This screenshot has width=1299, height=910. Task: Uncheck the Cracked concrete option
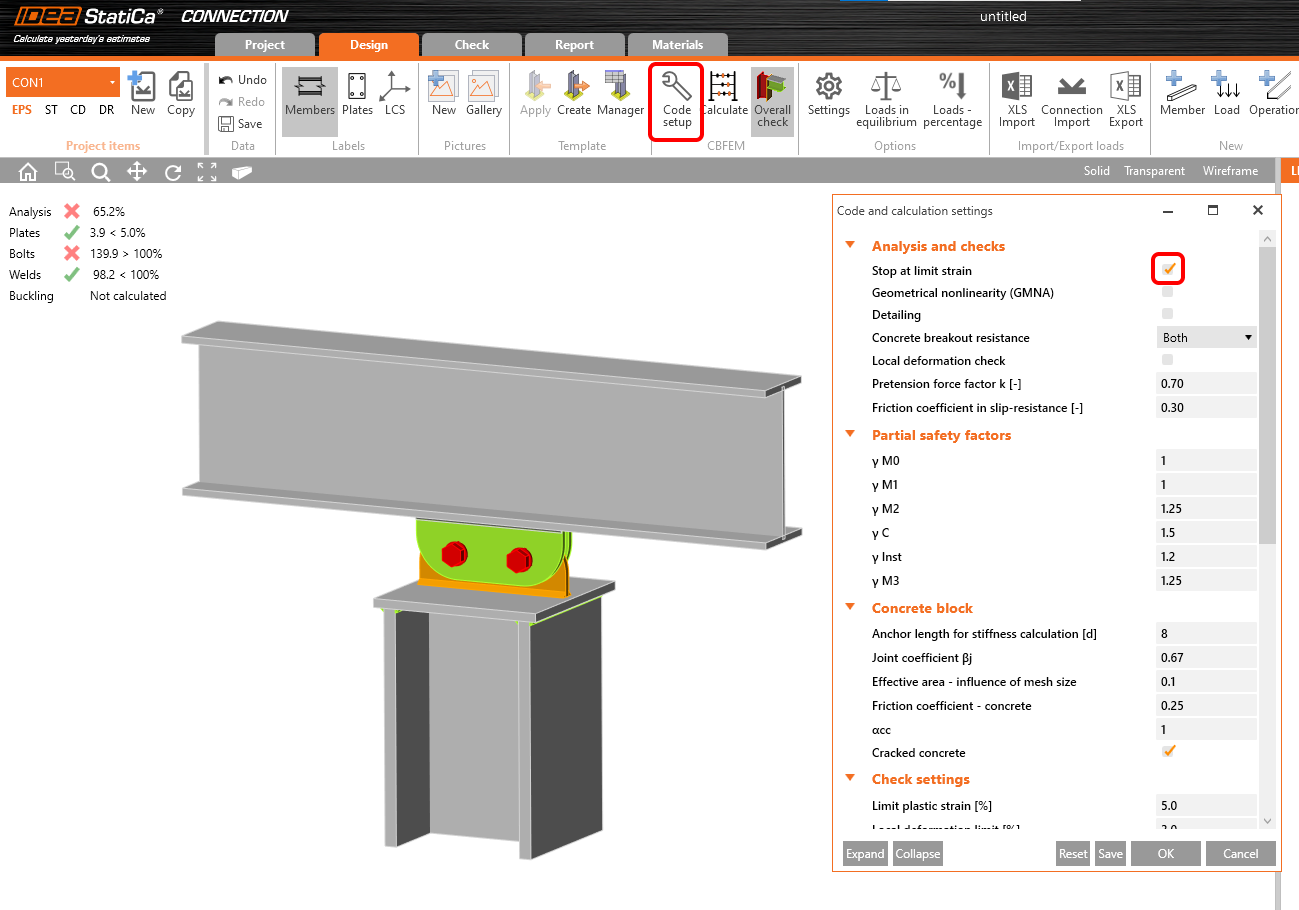click(x=1167, y=752)
